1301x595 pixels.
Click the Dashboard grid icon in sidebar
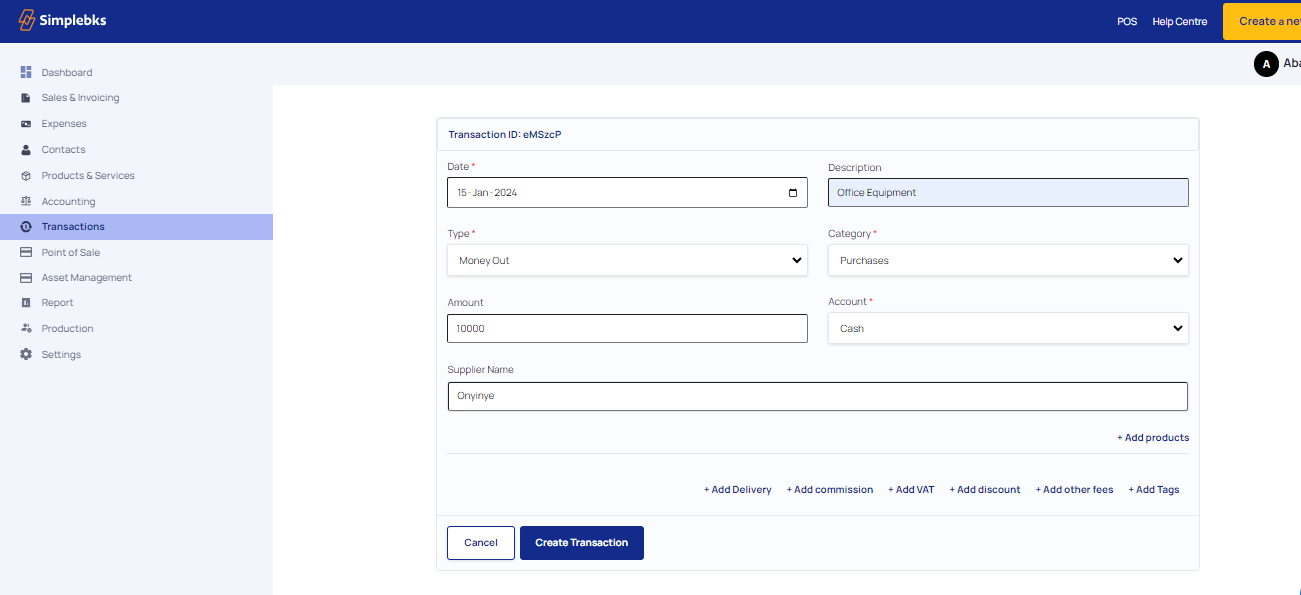pos(26,72)
